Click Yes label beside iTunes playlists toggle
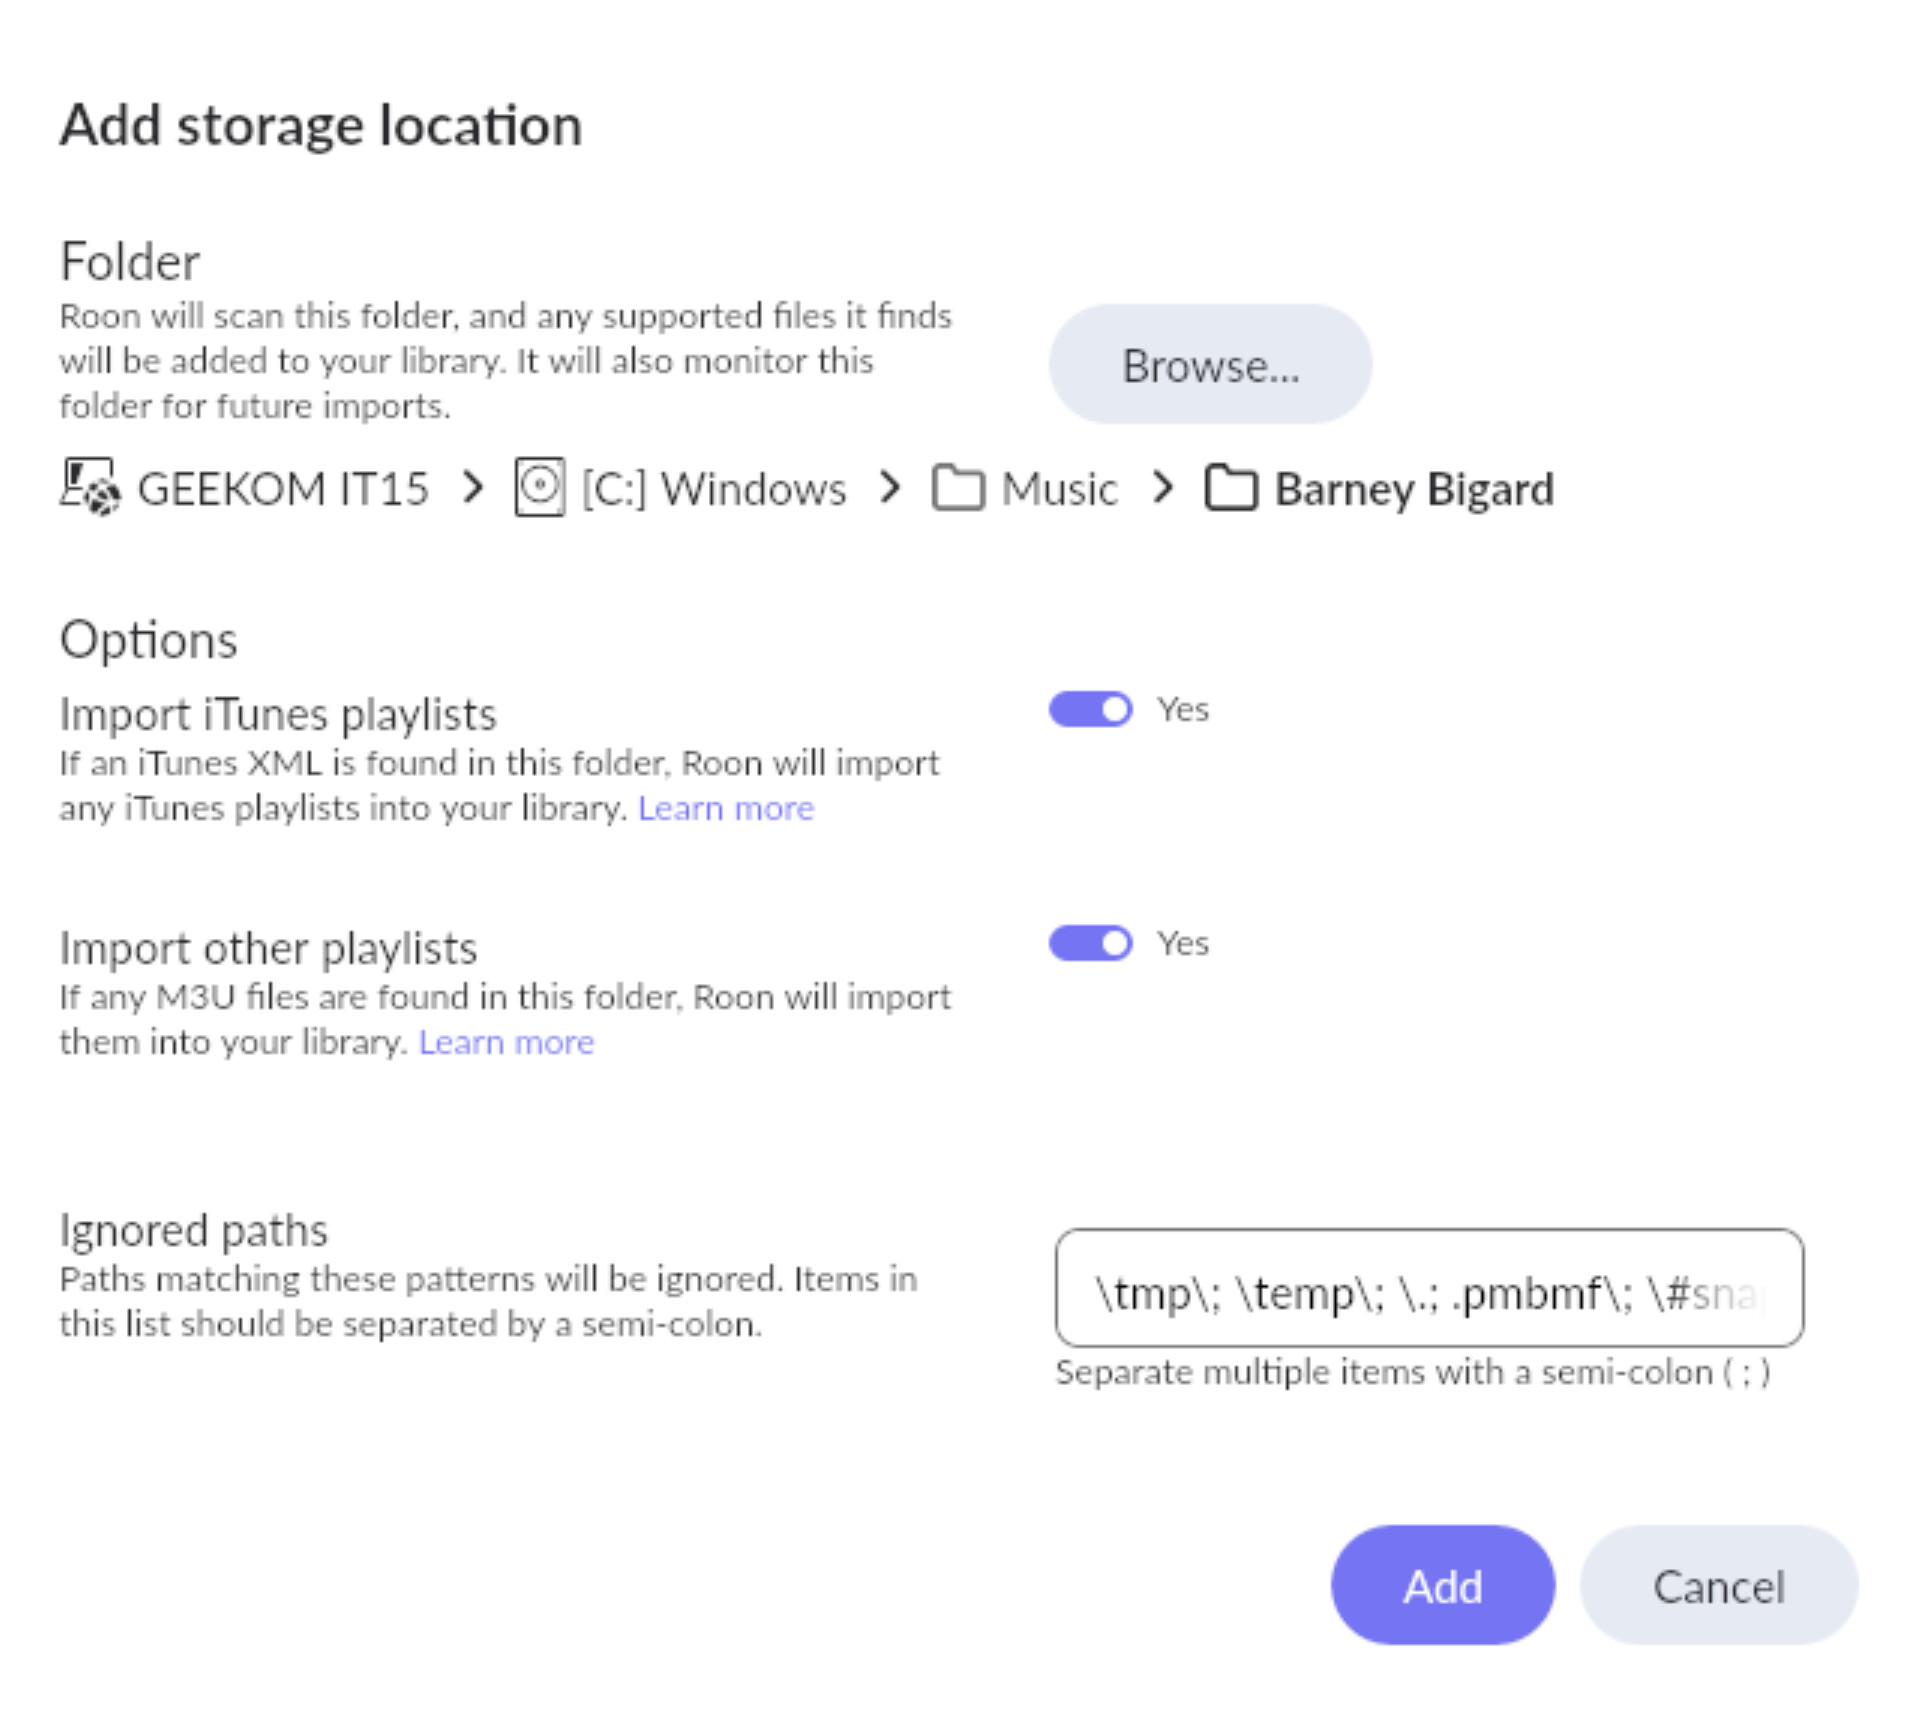This screenshot has width=1932, height=1719. click(1183, 710)
